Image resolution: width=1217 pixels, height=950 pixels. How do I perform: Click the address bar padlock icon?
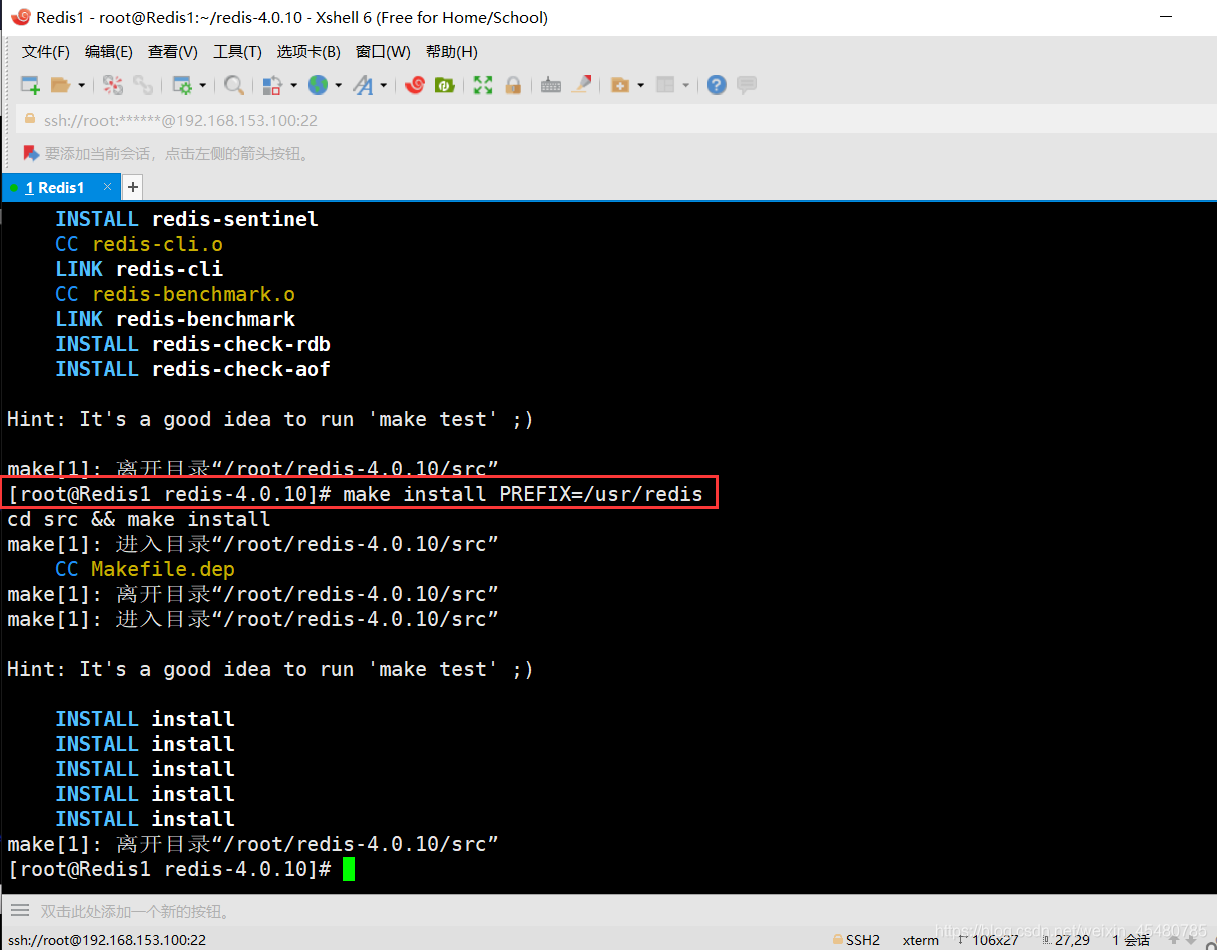(x=30, y=120)
